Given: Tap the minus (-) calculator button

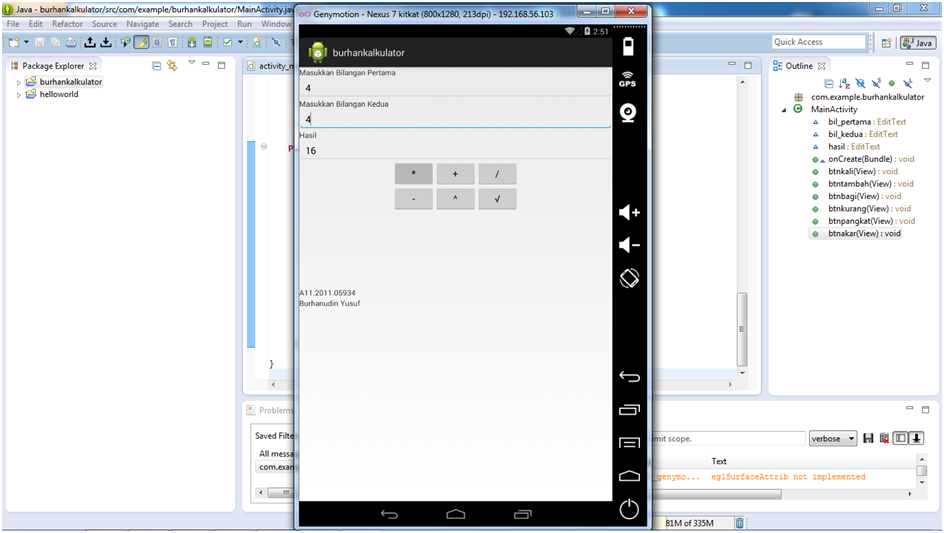Looking at the screenshot, I should 414,199.
